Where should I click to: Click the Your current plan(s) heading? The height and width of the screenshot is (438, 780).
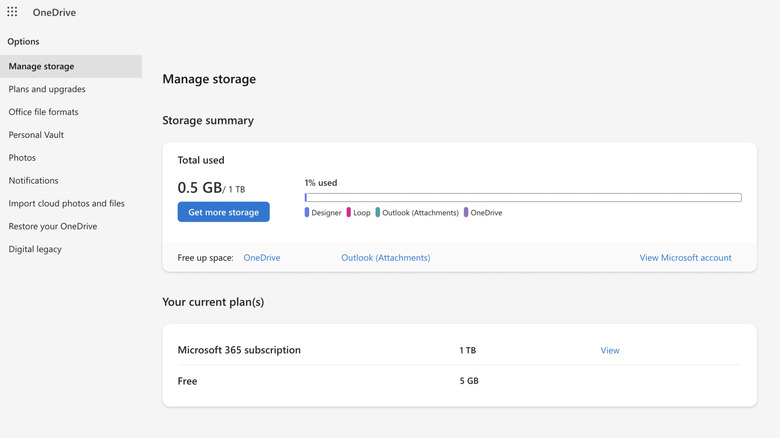point(213,302)
